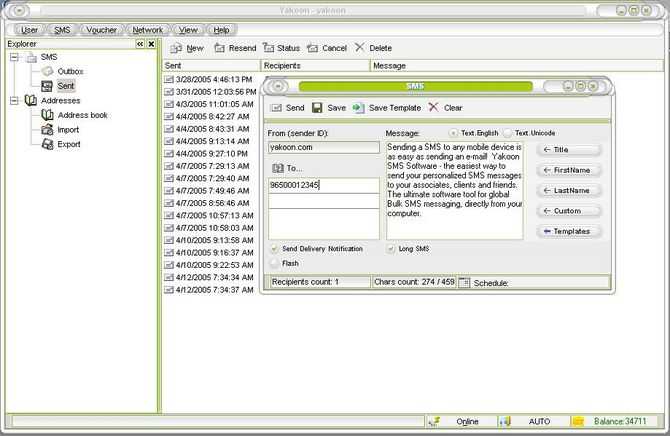The height and width of the screenshot is (436, 670).
Task: Clear the SMS form with Clear
Action: [446, 108]
